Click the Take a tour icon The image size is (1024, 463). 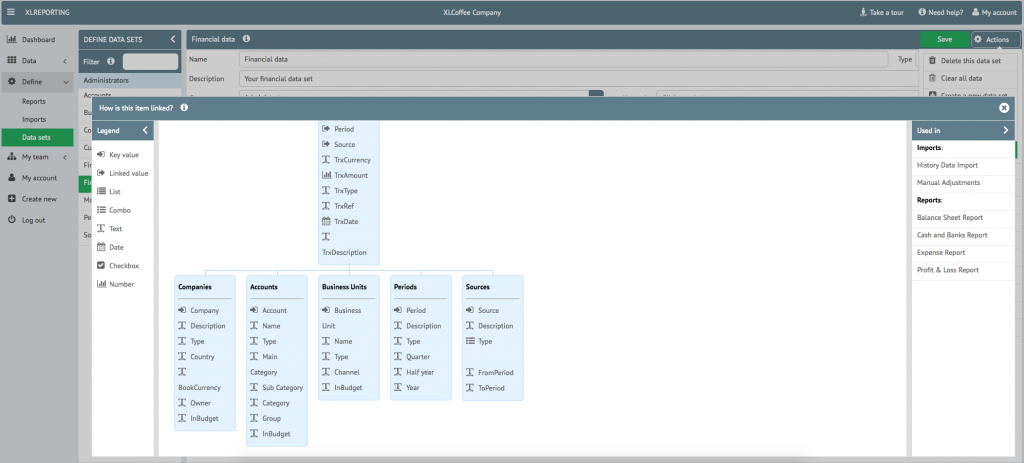pos(864,12)
